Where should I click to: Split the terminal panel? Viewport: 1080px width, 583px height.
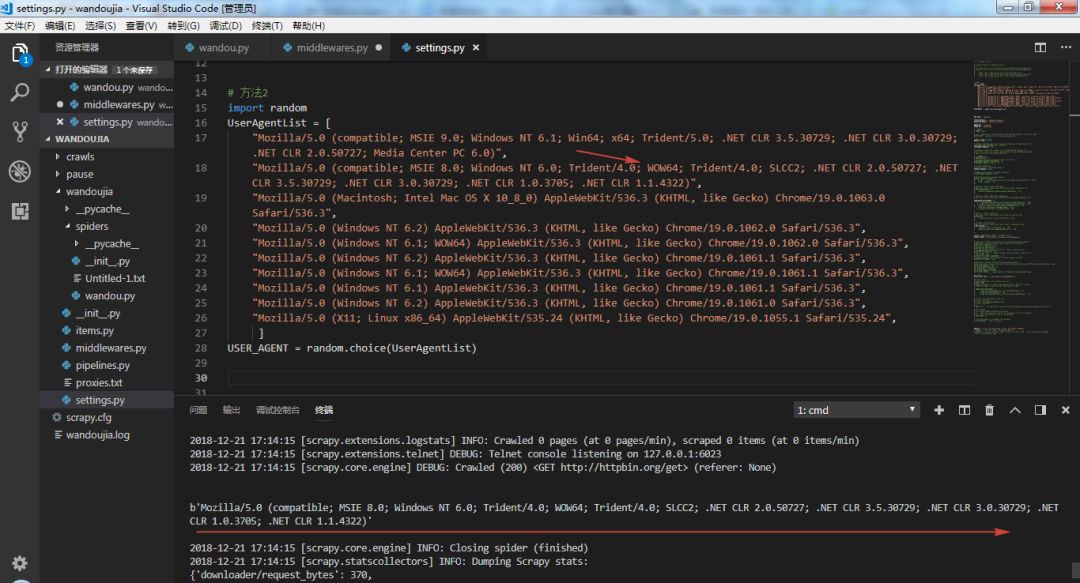pyautogui.click(x=964, y=410)
